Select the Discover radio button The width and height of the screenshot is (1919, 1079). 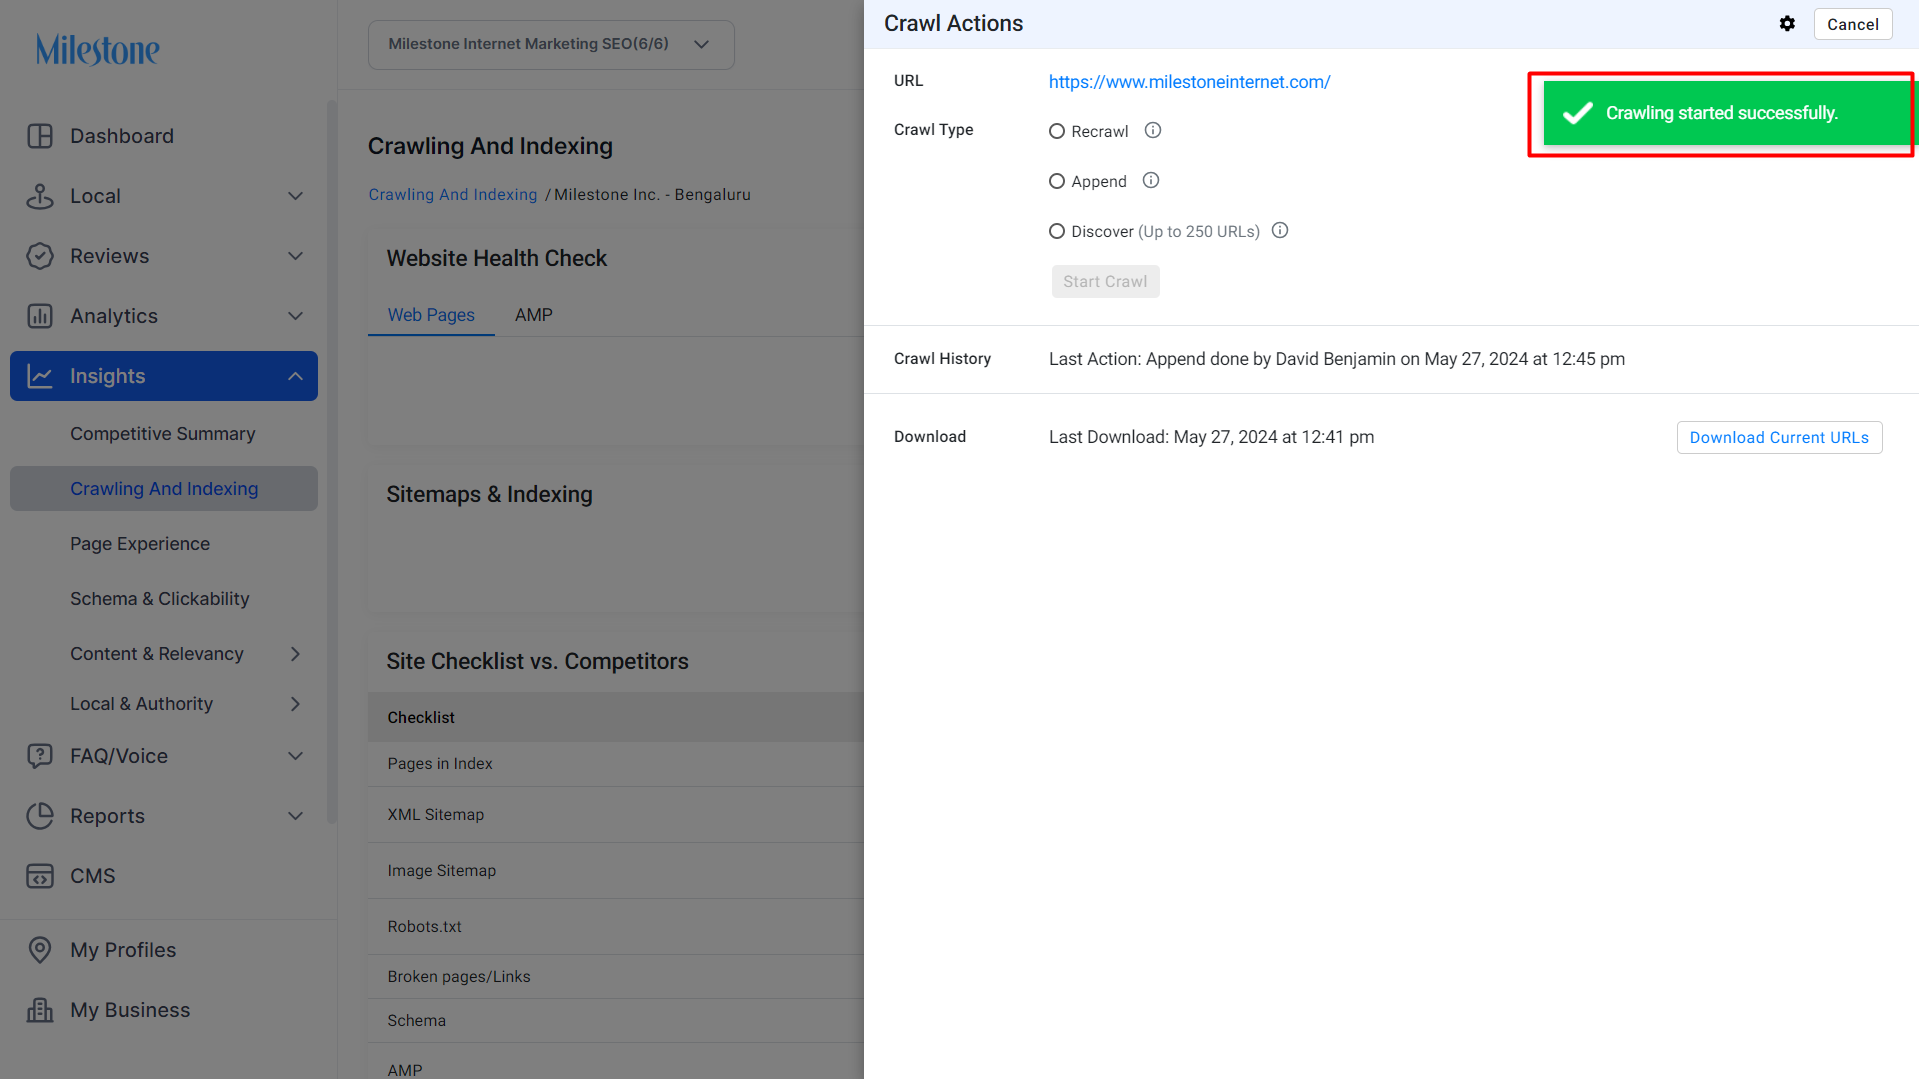point(1057,231)
